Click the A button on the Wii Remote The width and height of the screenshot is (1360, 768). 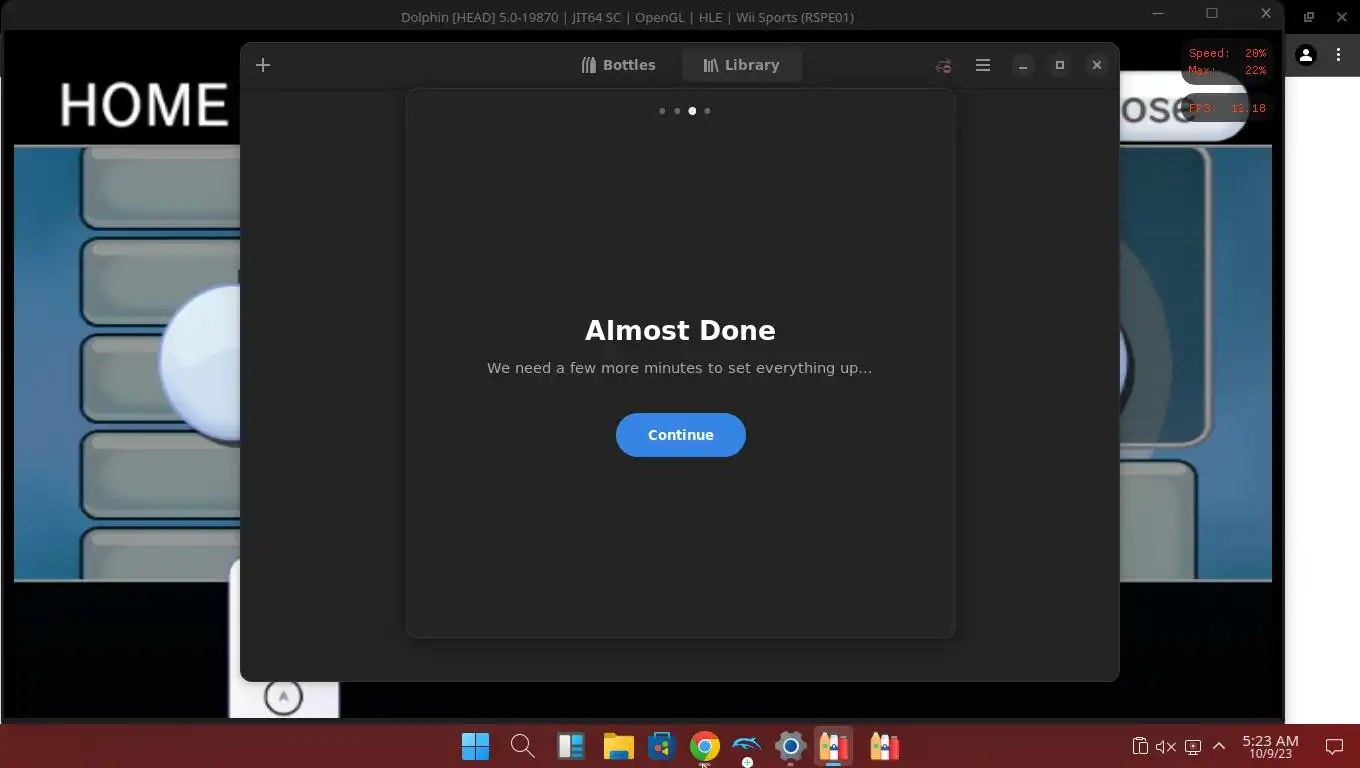point(283,696)
